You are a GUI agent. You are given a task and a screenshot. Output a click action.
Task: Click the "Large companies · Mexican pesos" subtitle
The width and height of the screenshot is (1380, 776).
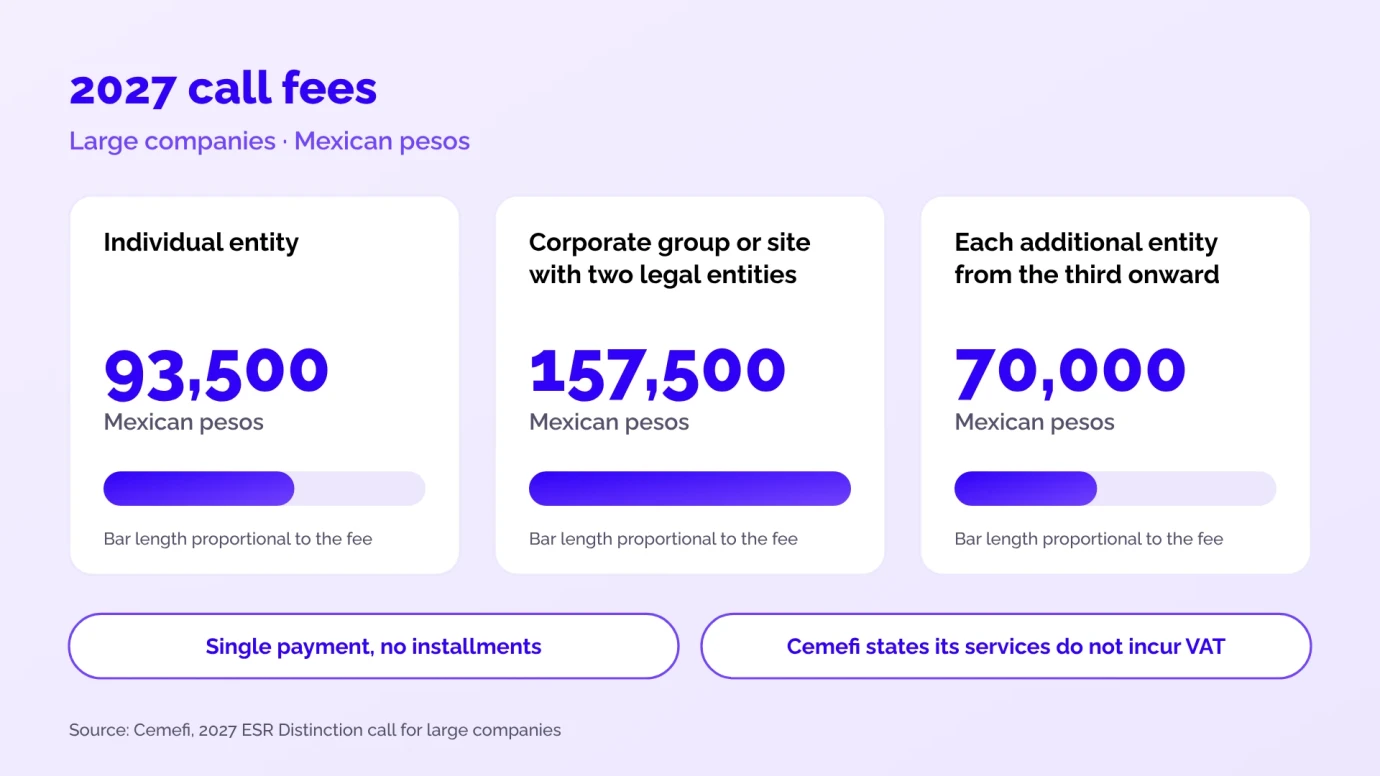269,141
